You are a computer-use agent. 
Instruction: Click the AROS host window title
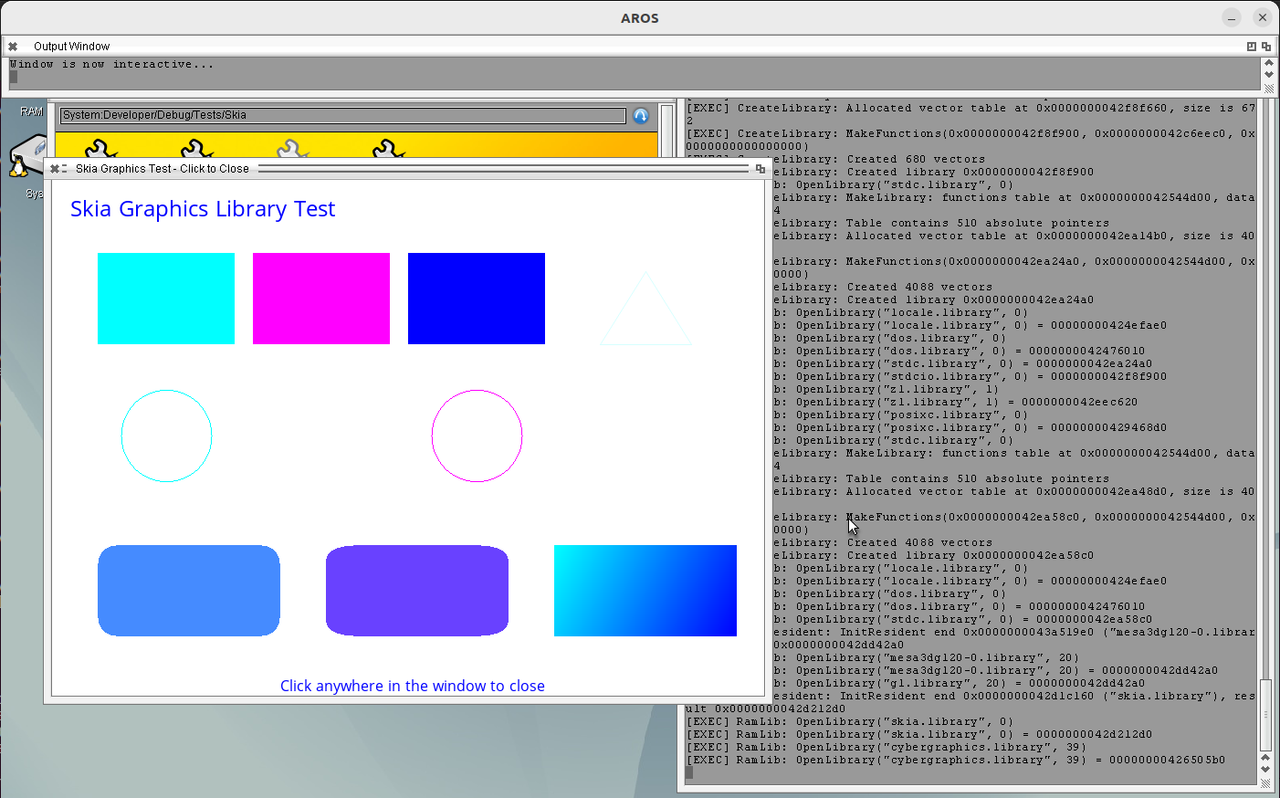click(640, 18)
